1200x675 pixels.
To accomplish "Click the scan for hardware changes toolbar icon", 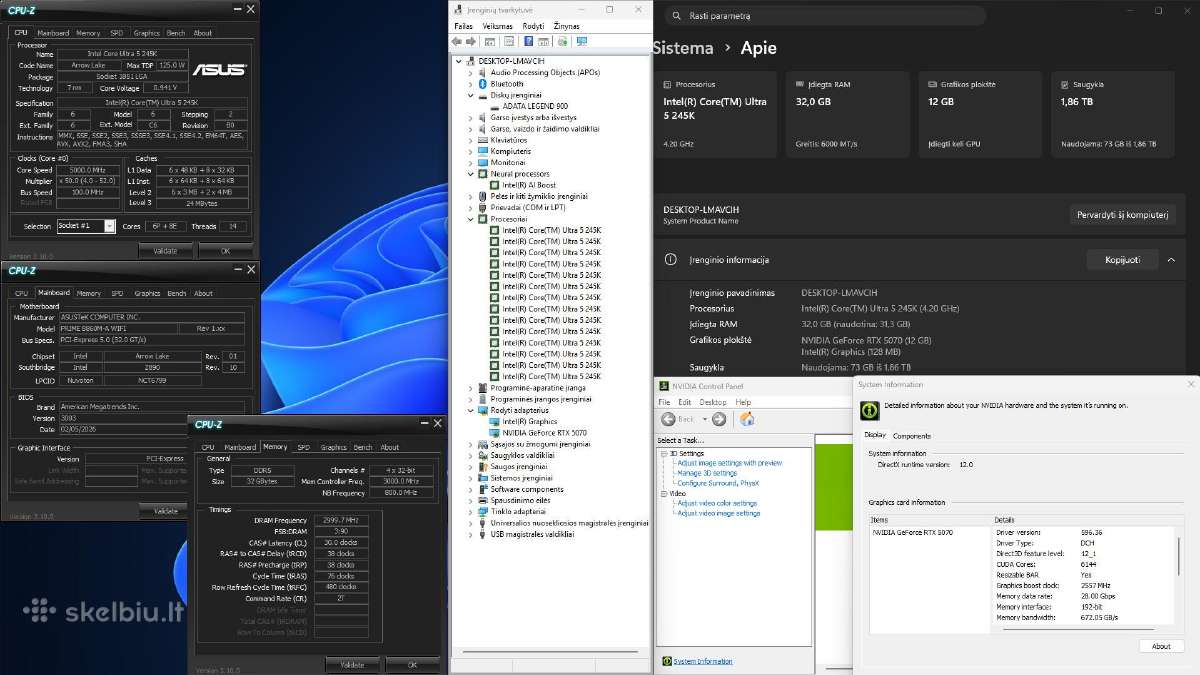I will point(563,41).
